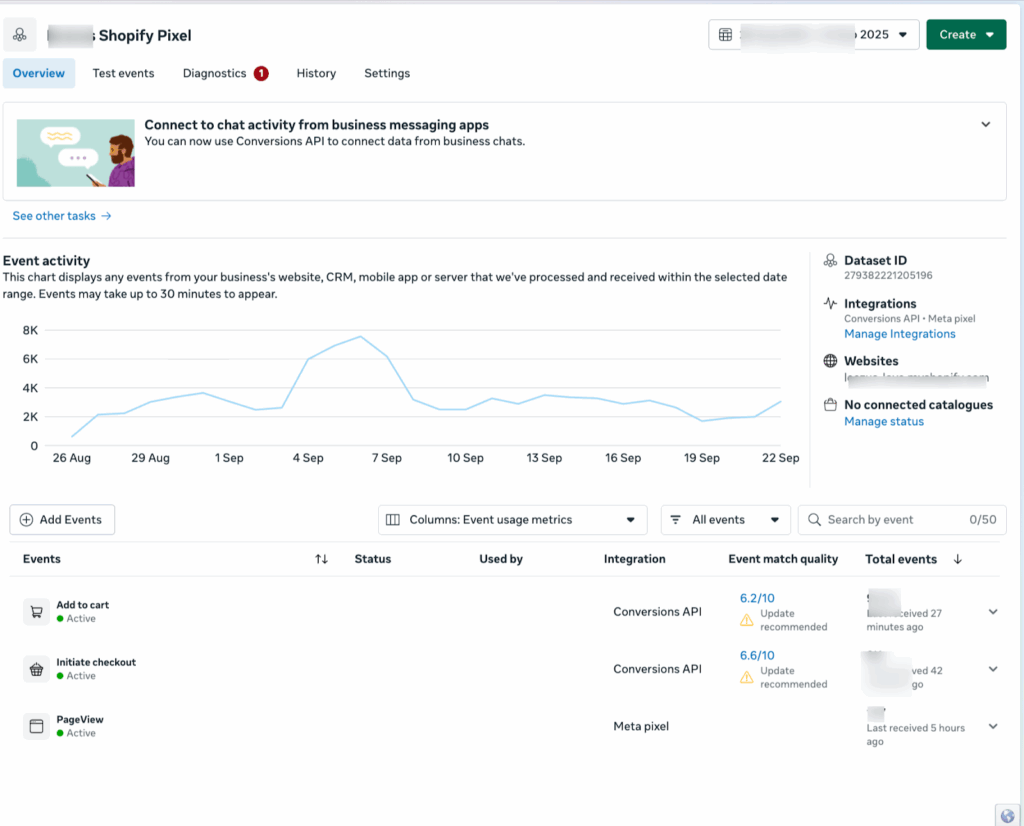Click the Add Events button
The image size is (1024, 826).
[62, 520]
